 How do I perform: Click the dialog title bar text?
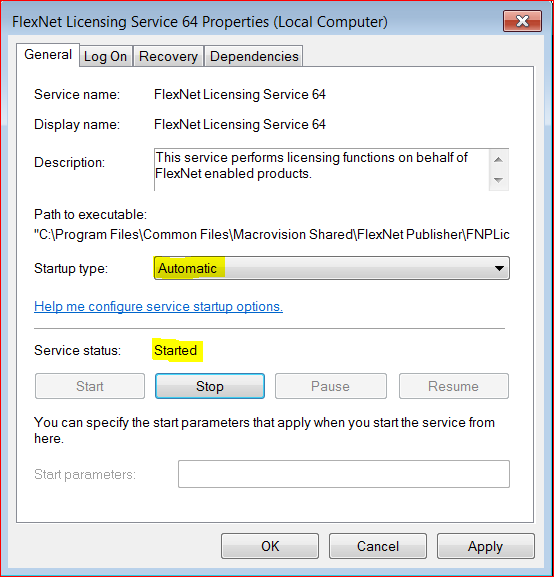point(200,22)
